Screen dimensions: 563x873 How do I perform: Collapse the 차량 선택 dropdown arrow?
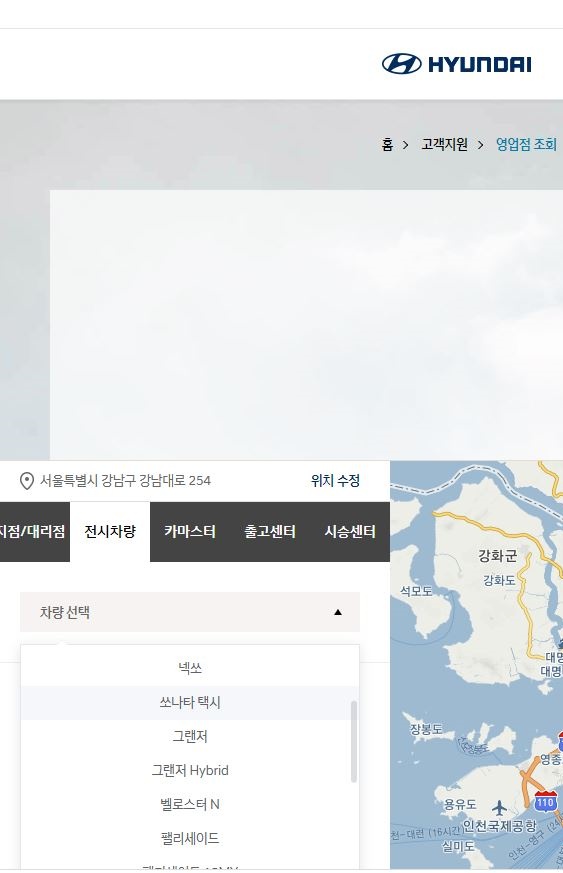337,612
